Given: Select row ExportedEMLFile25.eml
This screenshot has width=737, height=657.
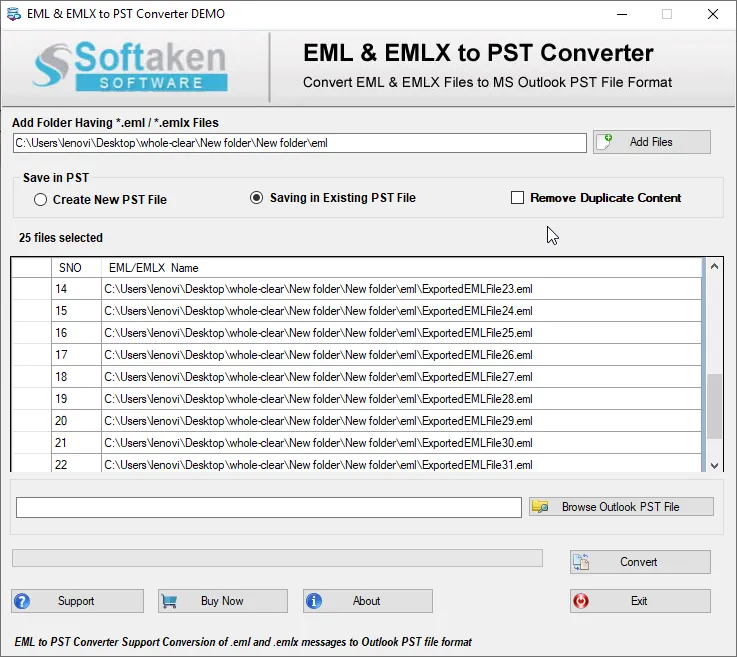Looking at the screenshot, I should point(357,333).
